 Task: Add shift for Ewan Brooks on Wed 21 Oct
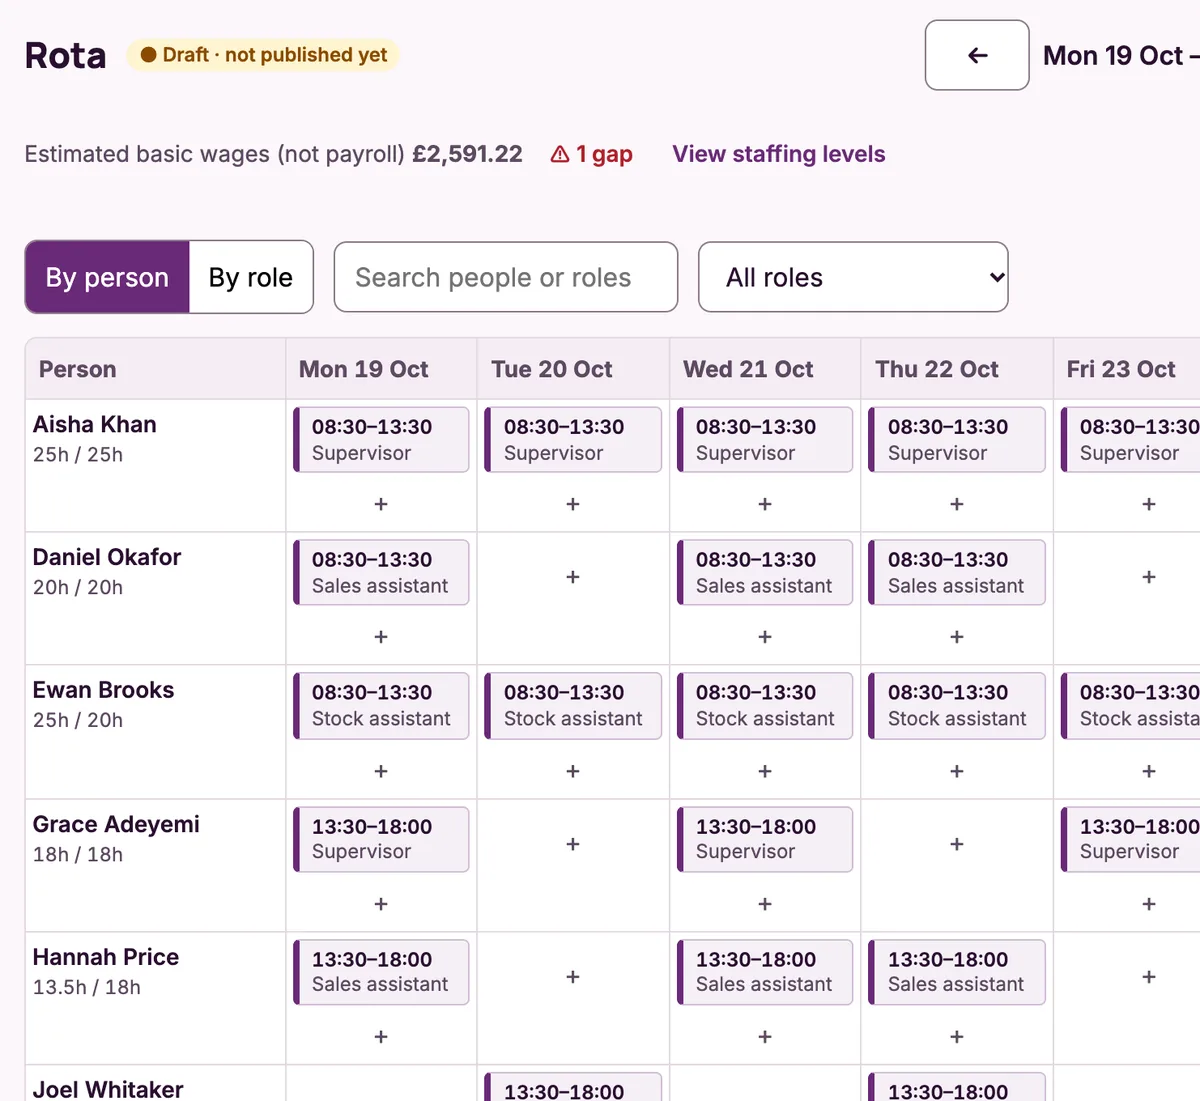[x=765, y=771]
